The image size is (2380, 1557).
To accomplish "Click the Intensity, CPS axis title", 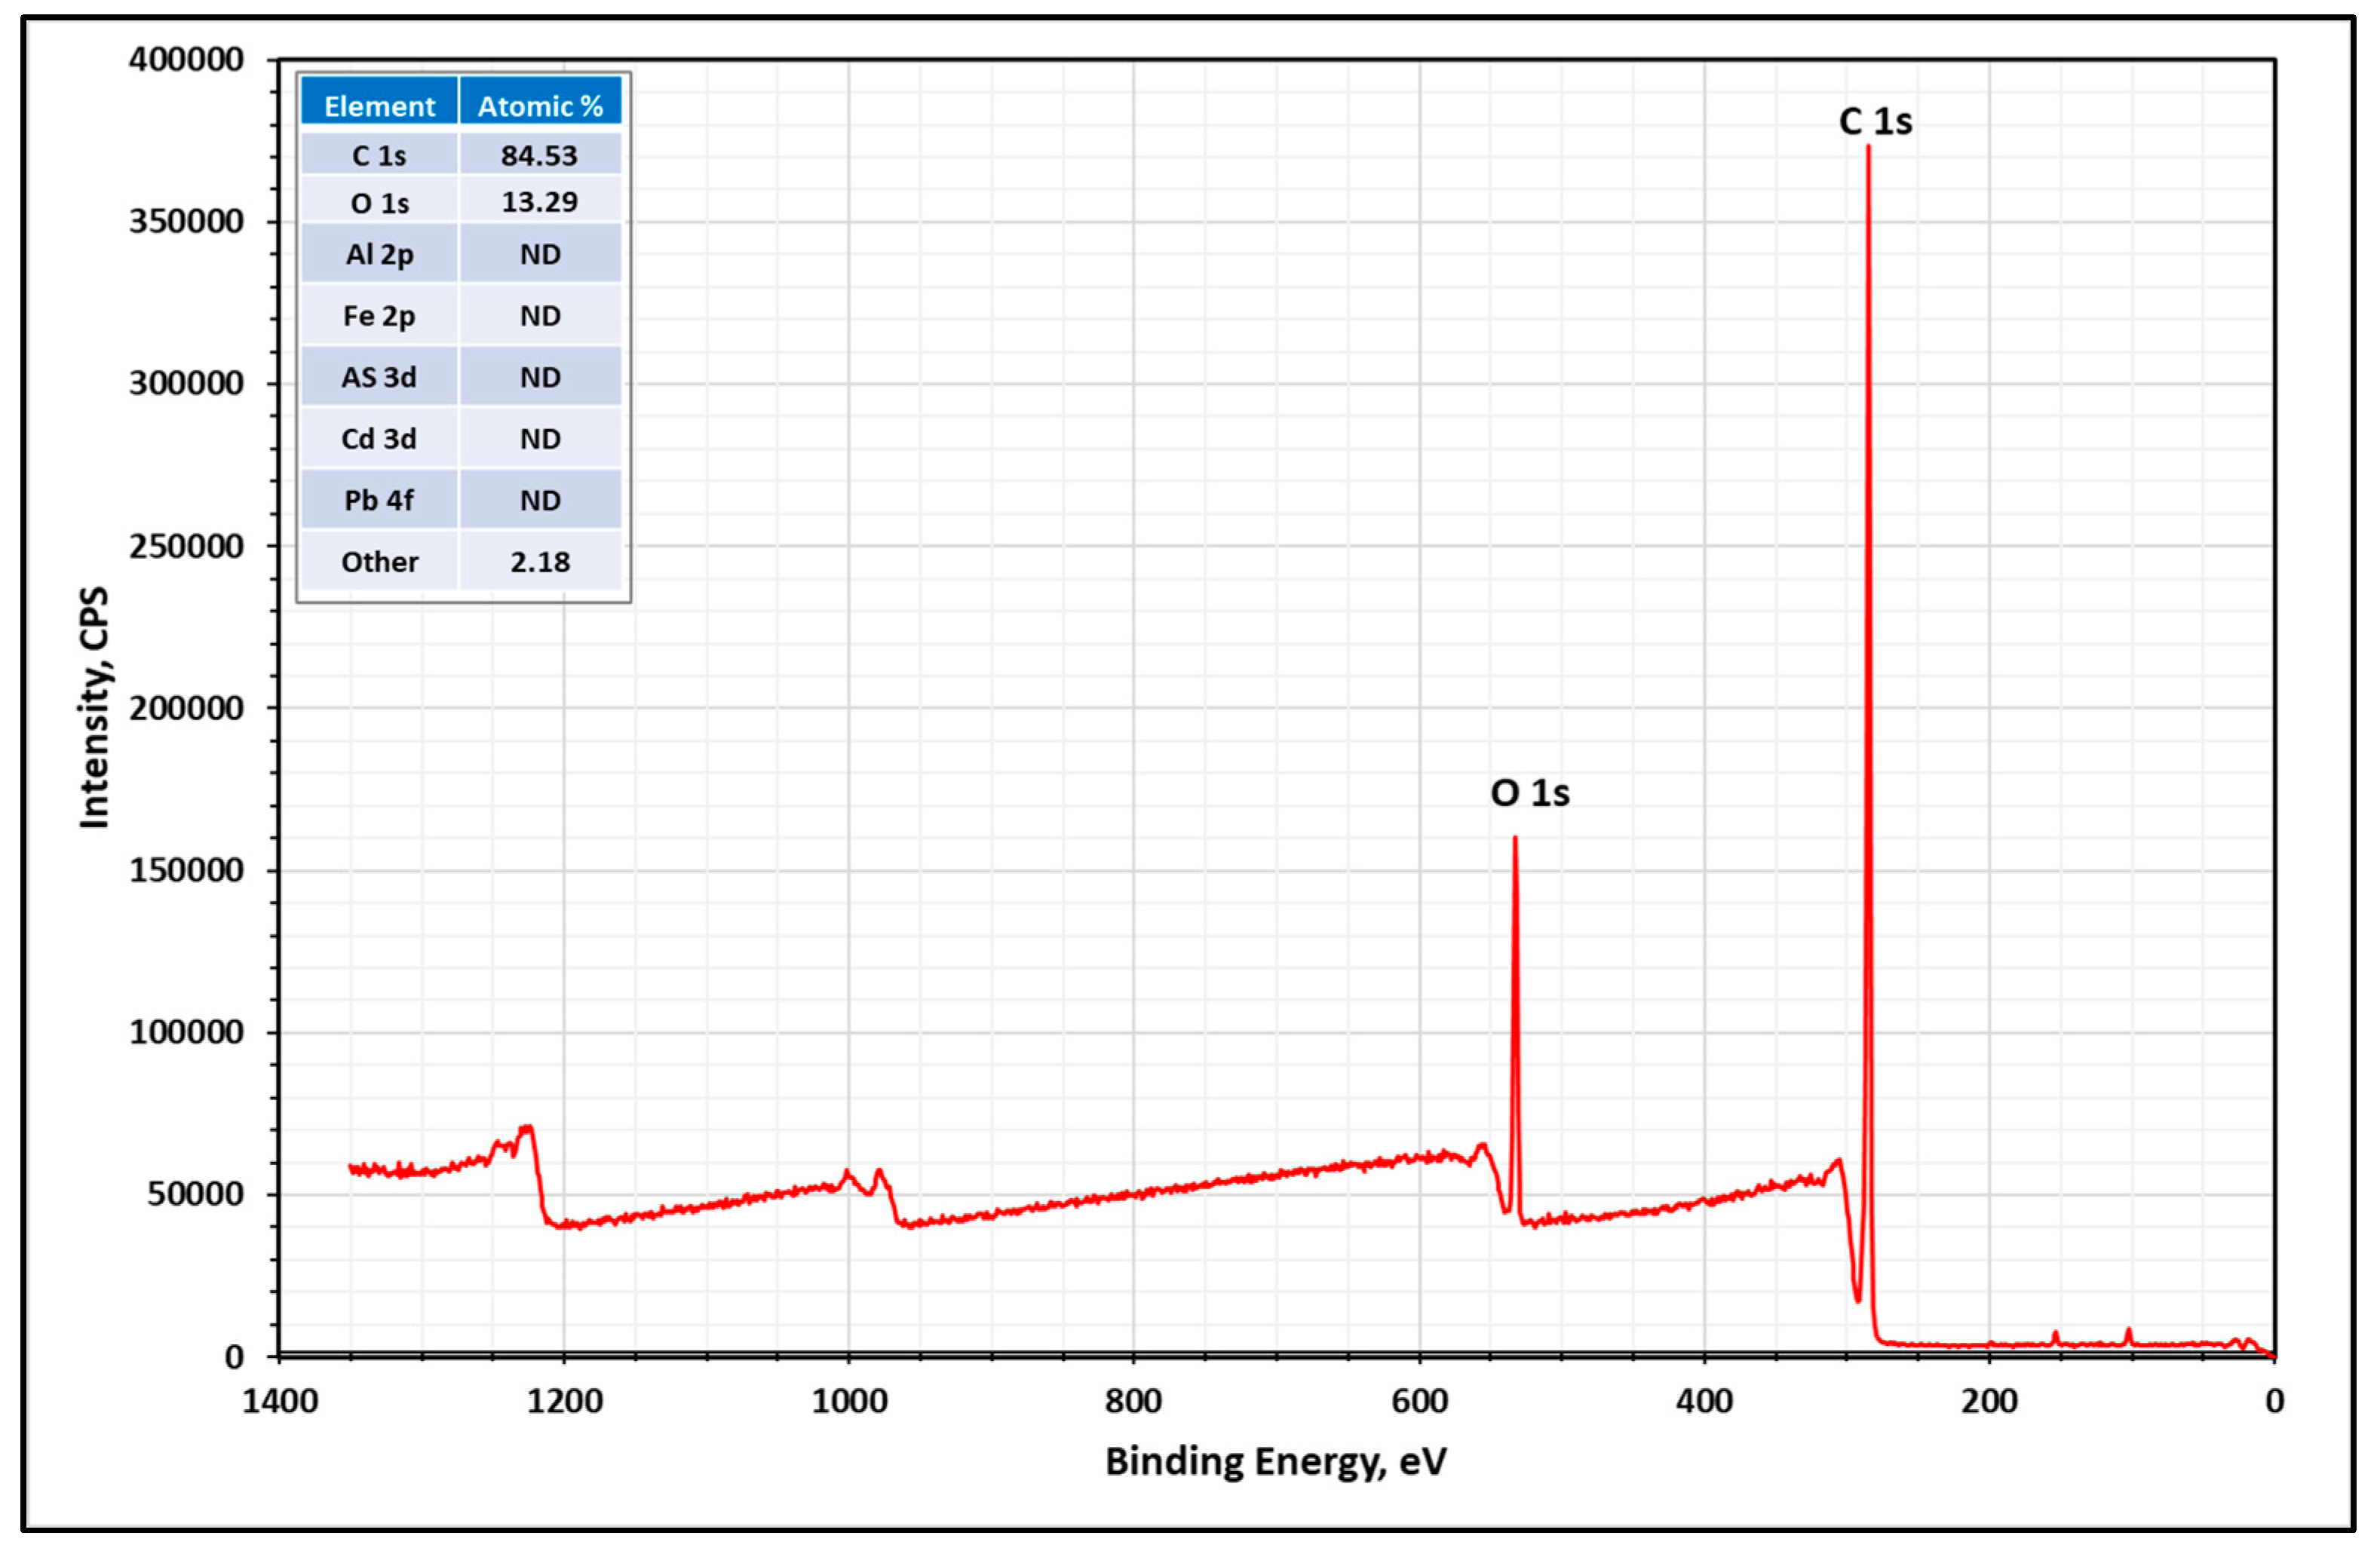I will (94, 708).
